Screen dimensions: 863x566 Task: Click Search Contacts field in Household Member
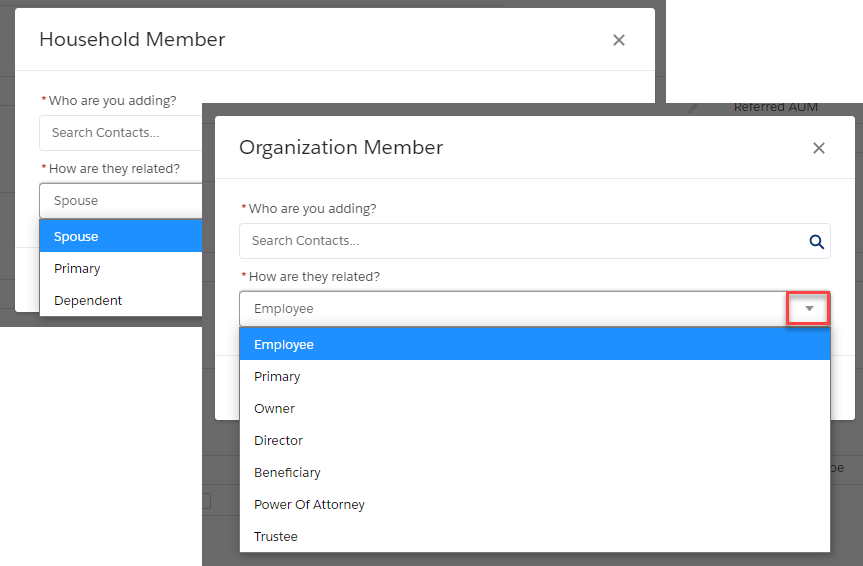pos(121,133)
